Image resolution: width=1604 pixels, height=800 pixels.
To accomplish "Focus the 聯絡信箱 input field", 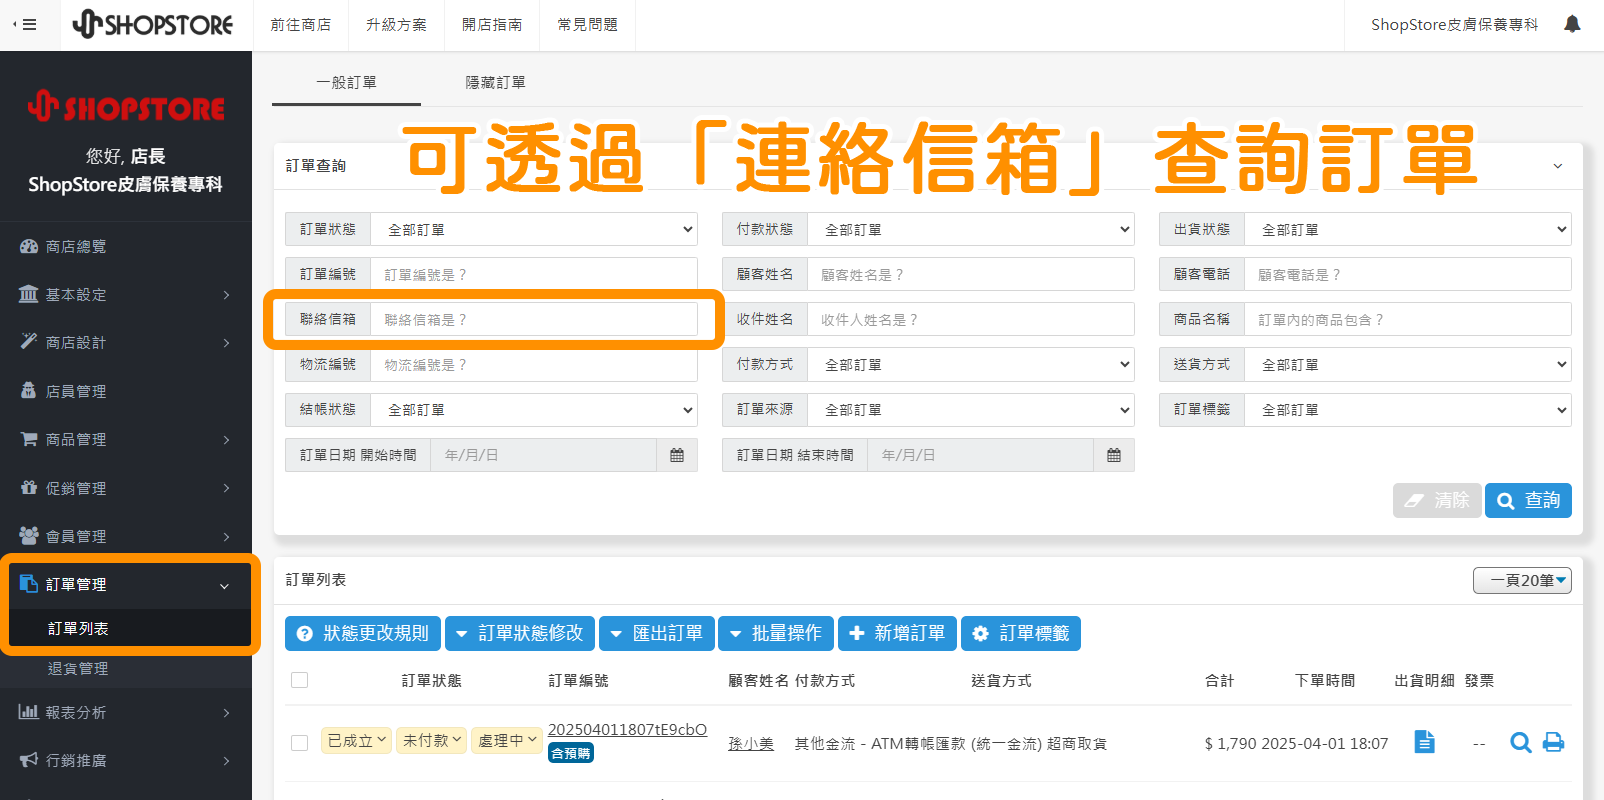I will click(x=534, y=319).
